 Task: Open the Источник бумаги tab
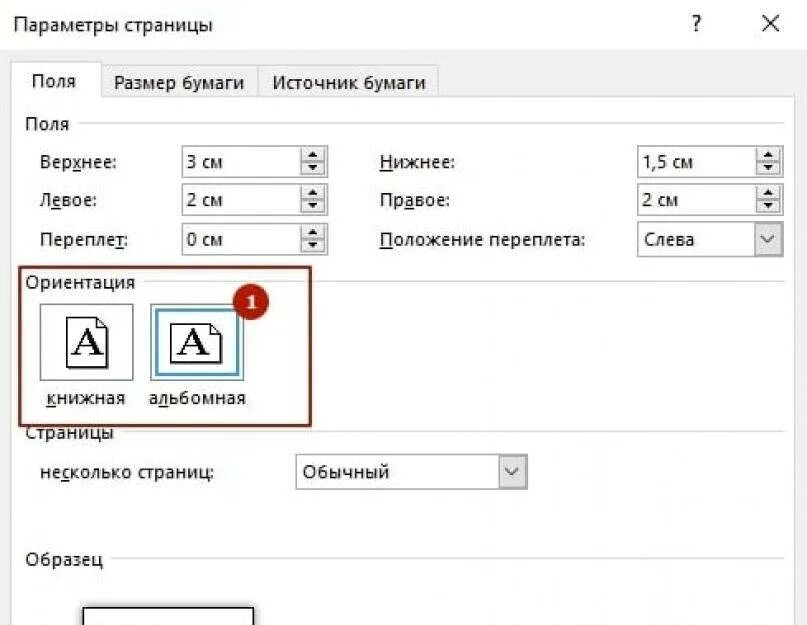pos(348,82)
